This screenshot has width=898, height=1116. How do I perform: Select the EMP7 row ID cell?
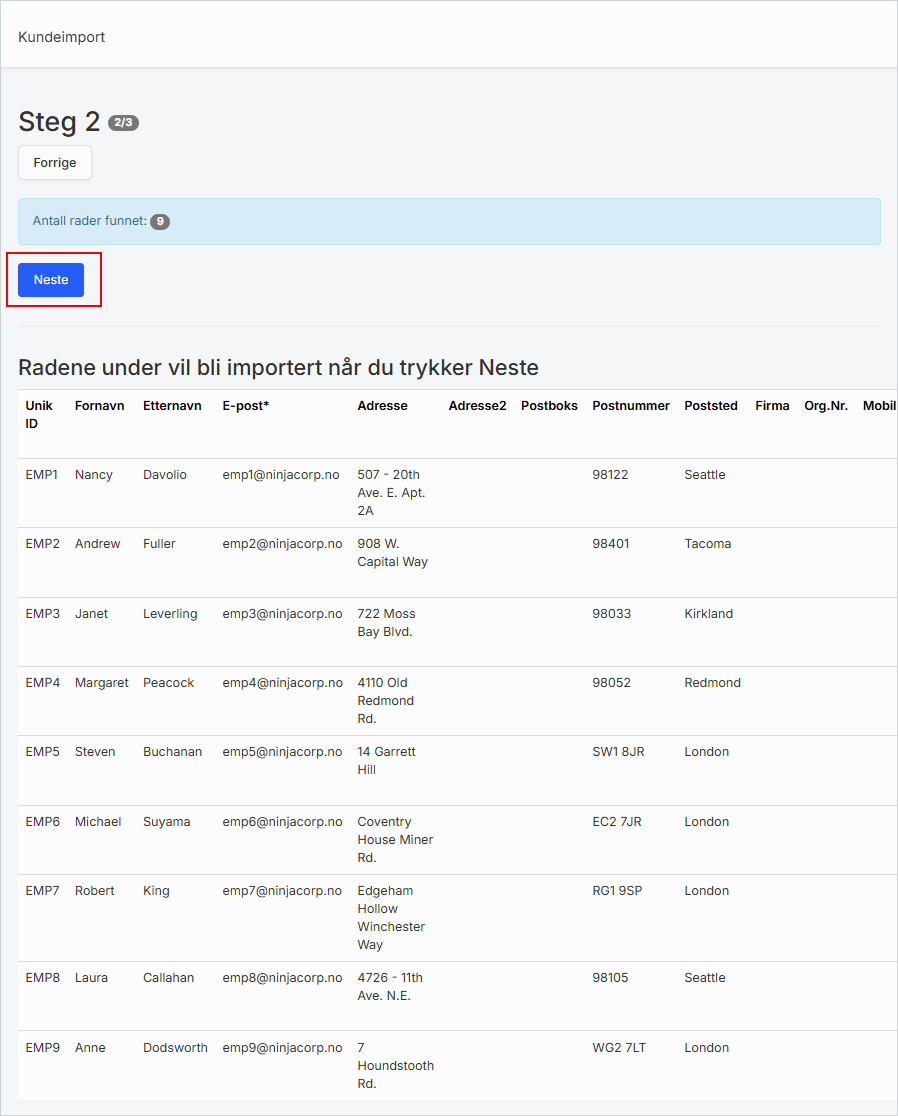click(42, 891)
